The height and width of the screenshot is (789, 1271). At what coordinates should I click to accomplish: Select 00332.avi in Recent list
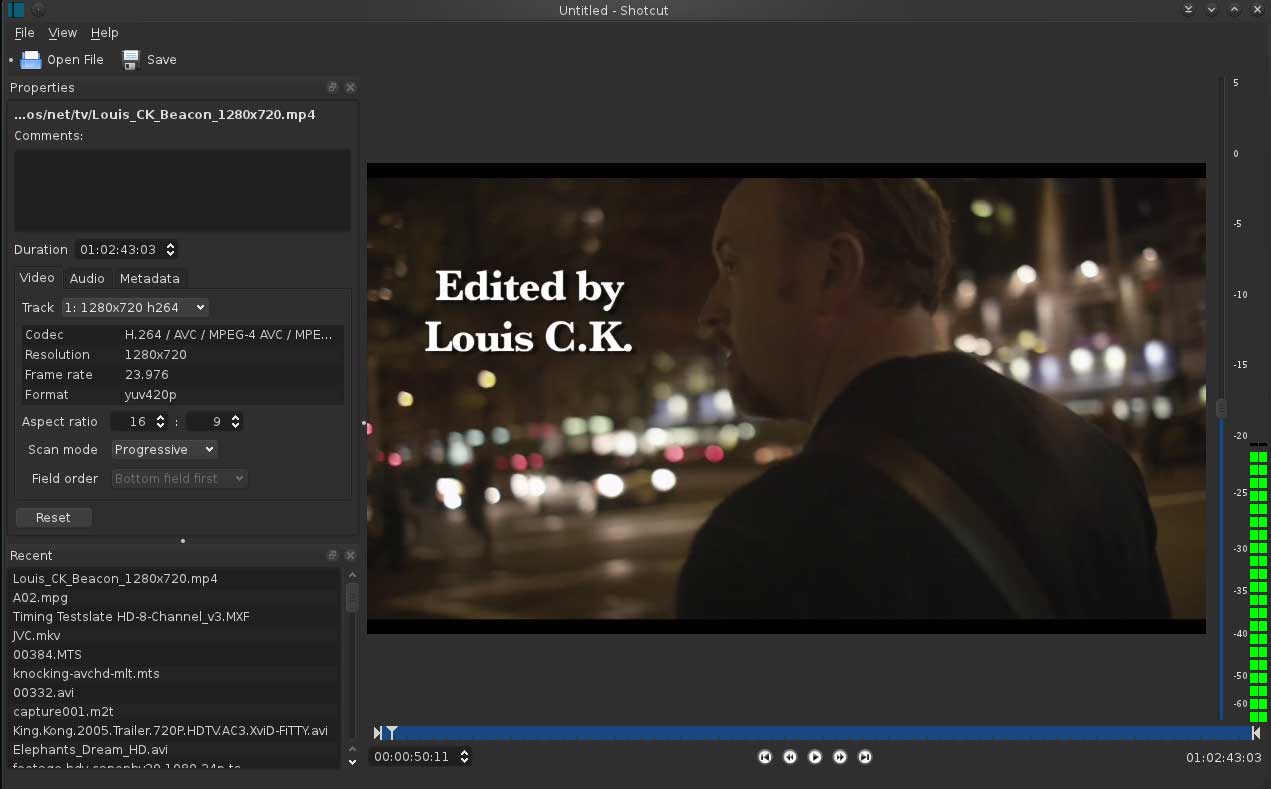tap(175, 693)
